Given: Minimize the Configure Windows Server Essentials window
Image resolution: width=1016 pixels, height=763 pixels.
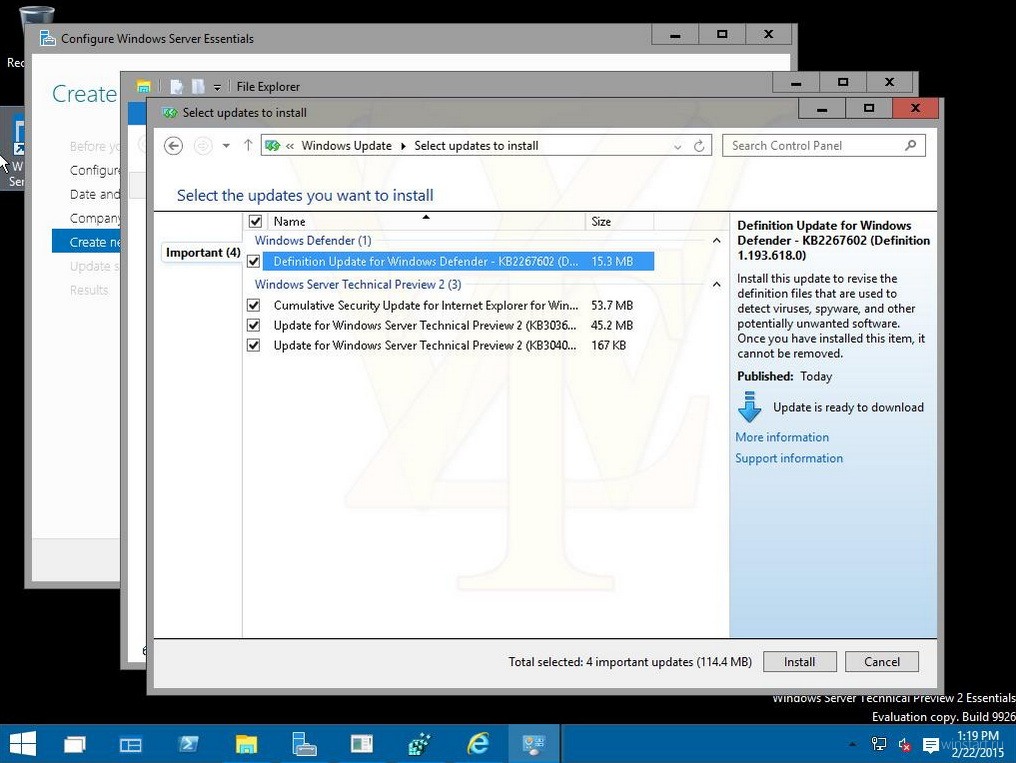Looking at the screenshot, I should pyautogui.click(x=675, y=35).
